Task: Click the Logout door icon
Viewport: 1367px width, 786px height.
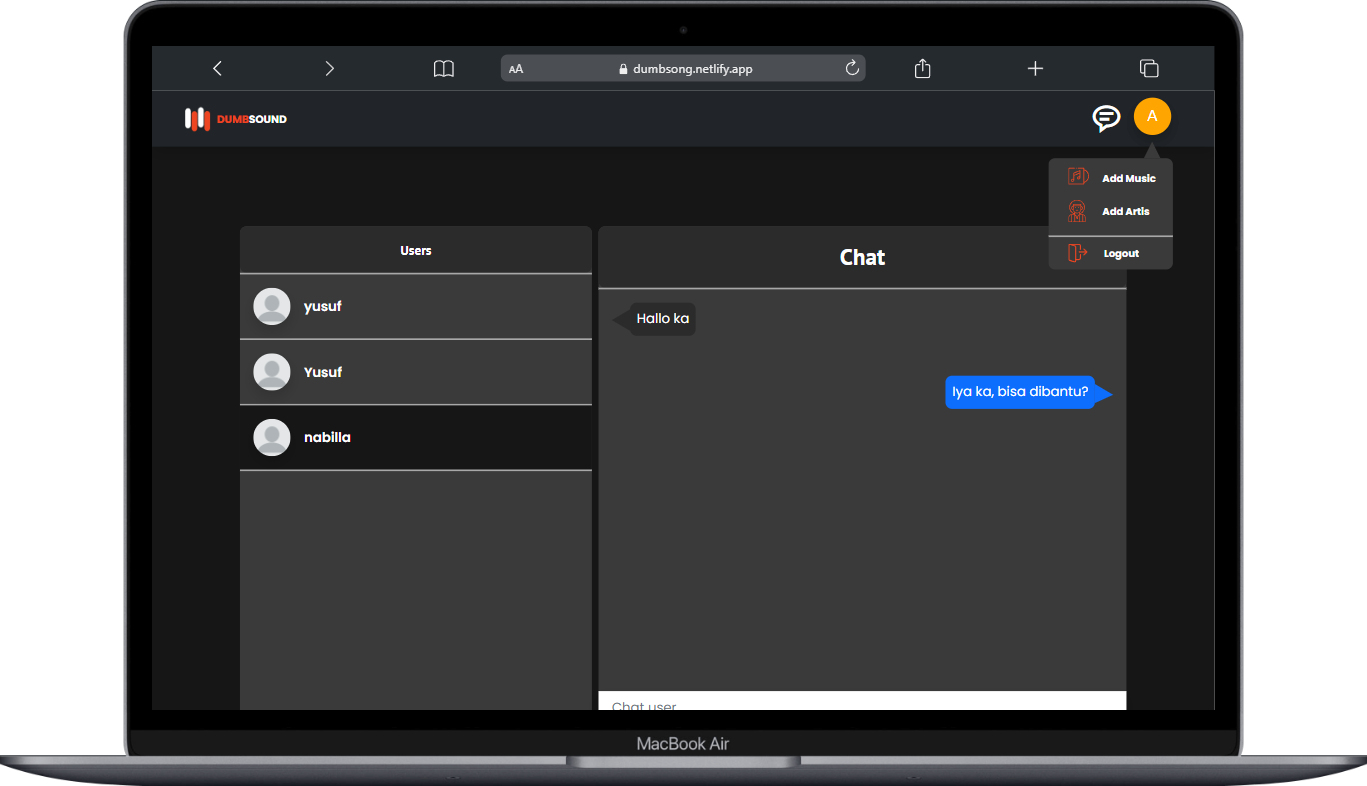Action: pos(1077,253)
